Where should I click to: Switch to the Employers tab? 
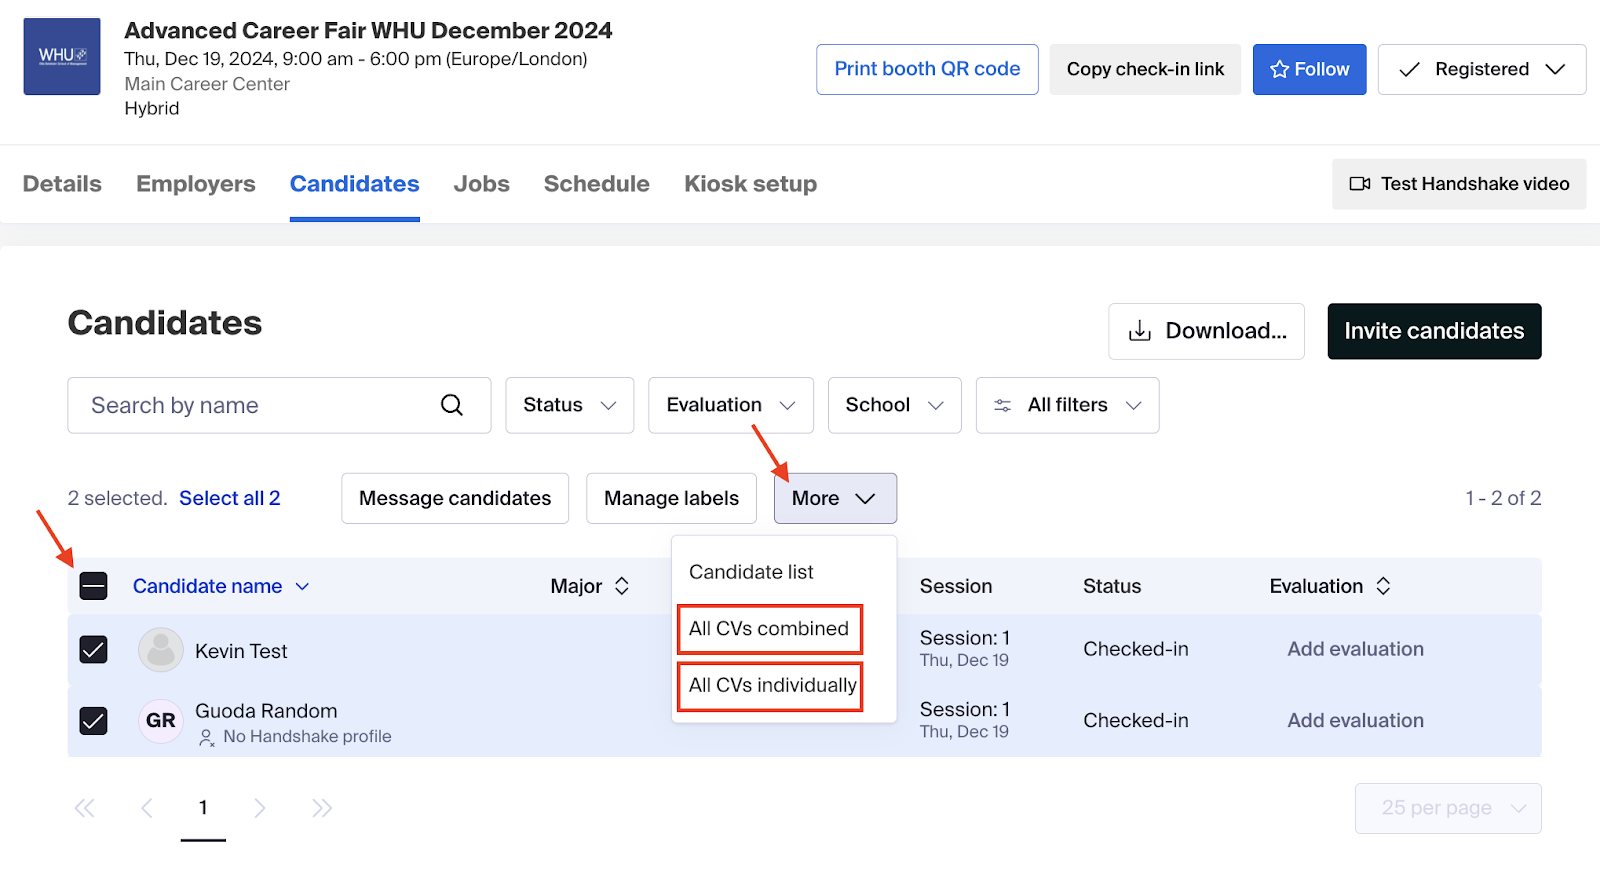(x=196, y=184)
